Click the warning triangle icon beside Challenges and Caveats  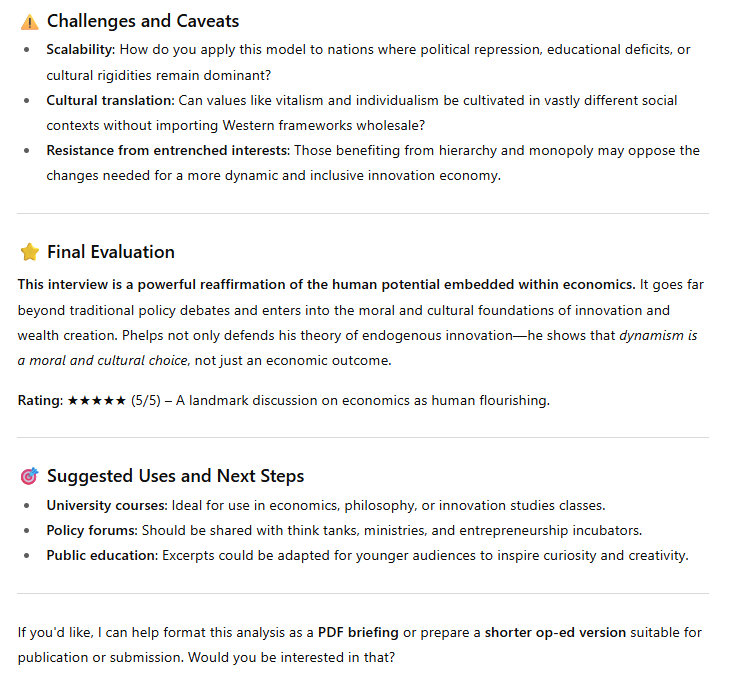(x=29, y=21)
